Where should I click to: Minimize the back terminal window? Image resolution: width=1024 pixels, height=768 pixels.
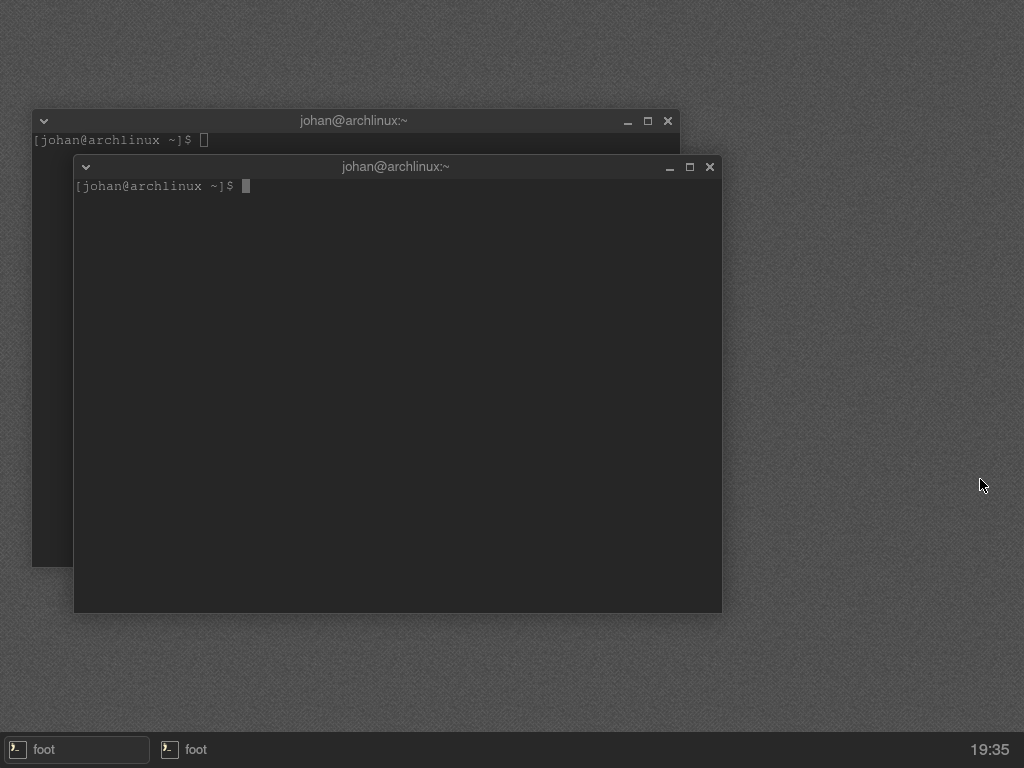[627, 121]
